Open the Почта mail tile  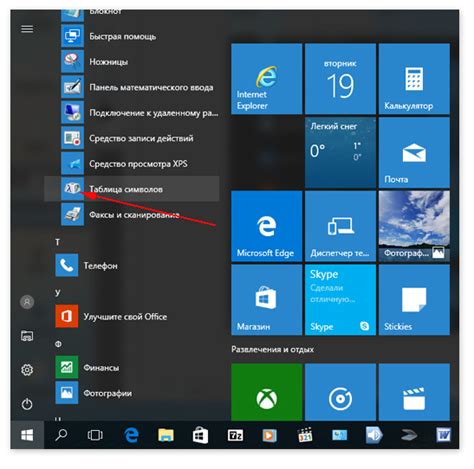(414, 152)
